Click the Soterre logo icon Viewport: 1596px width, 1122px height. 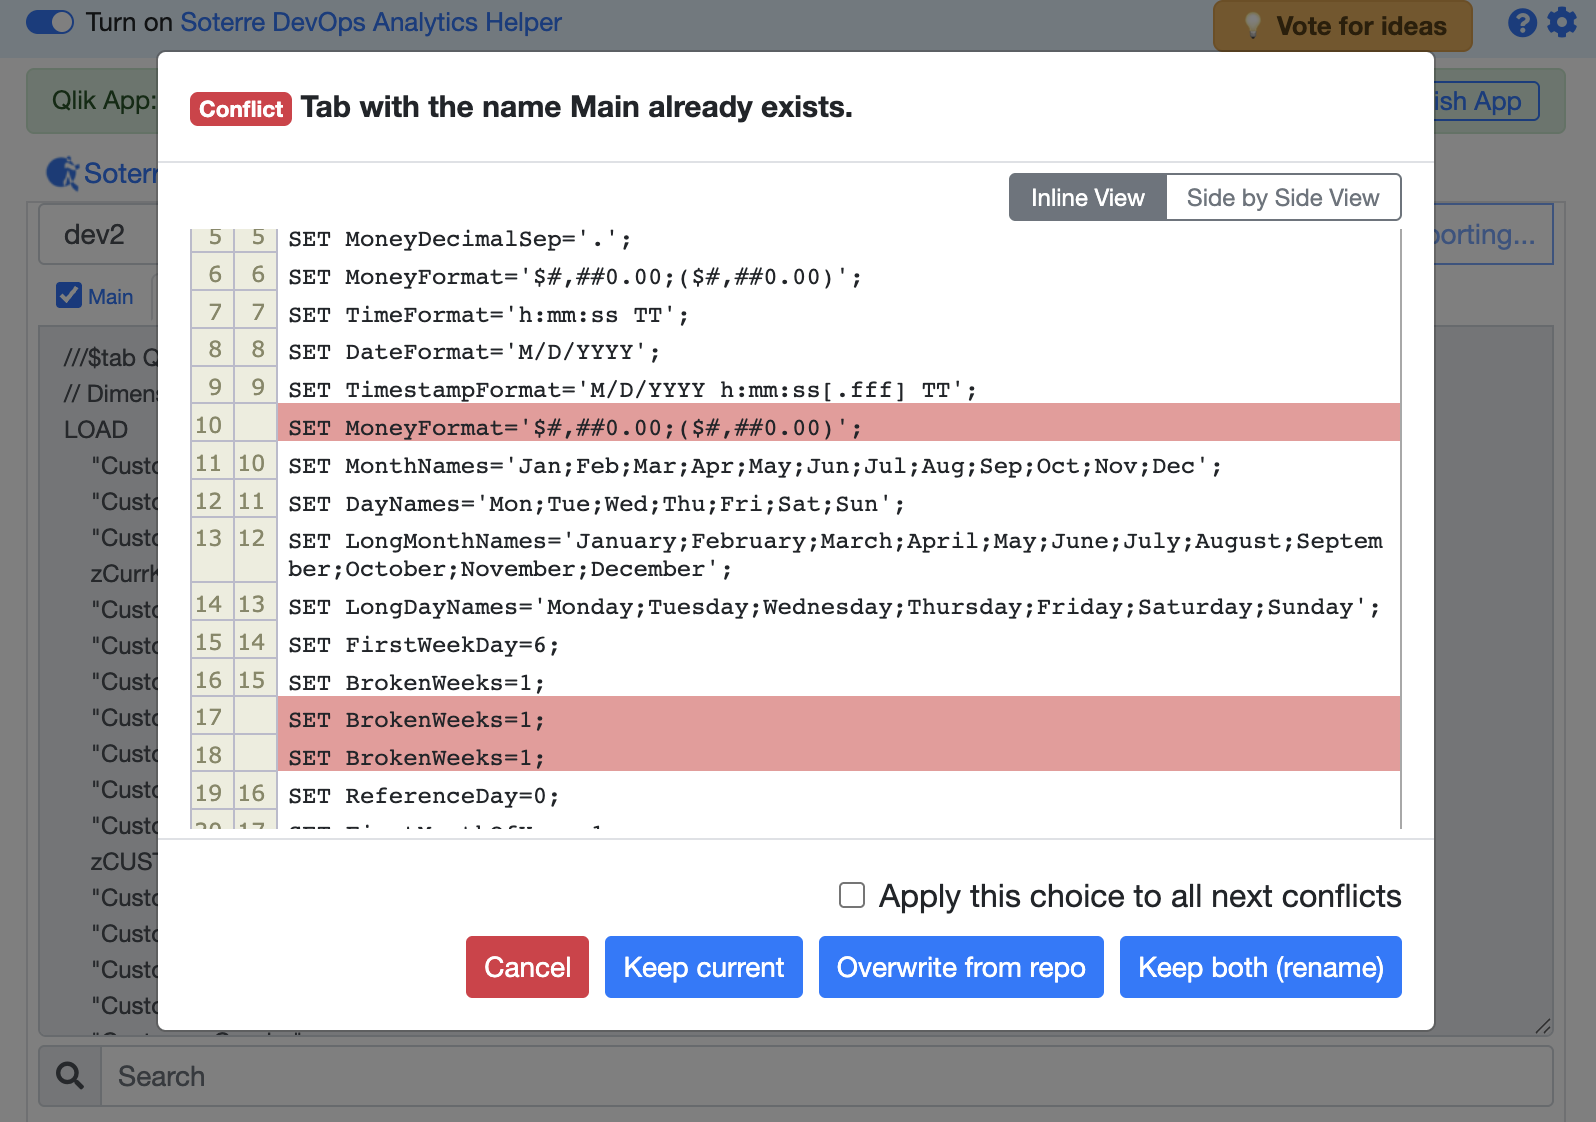coord(62,173)
